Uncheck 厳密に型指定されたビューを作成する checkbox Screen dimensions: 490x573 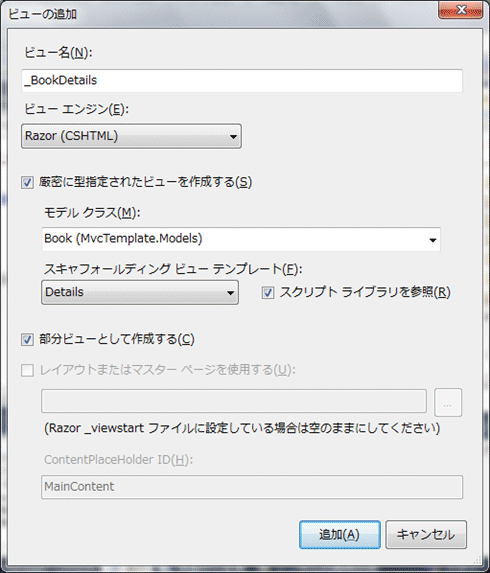(x=27, y=182)
